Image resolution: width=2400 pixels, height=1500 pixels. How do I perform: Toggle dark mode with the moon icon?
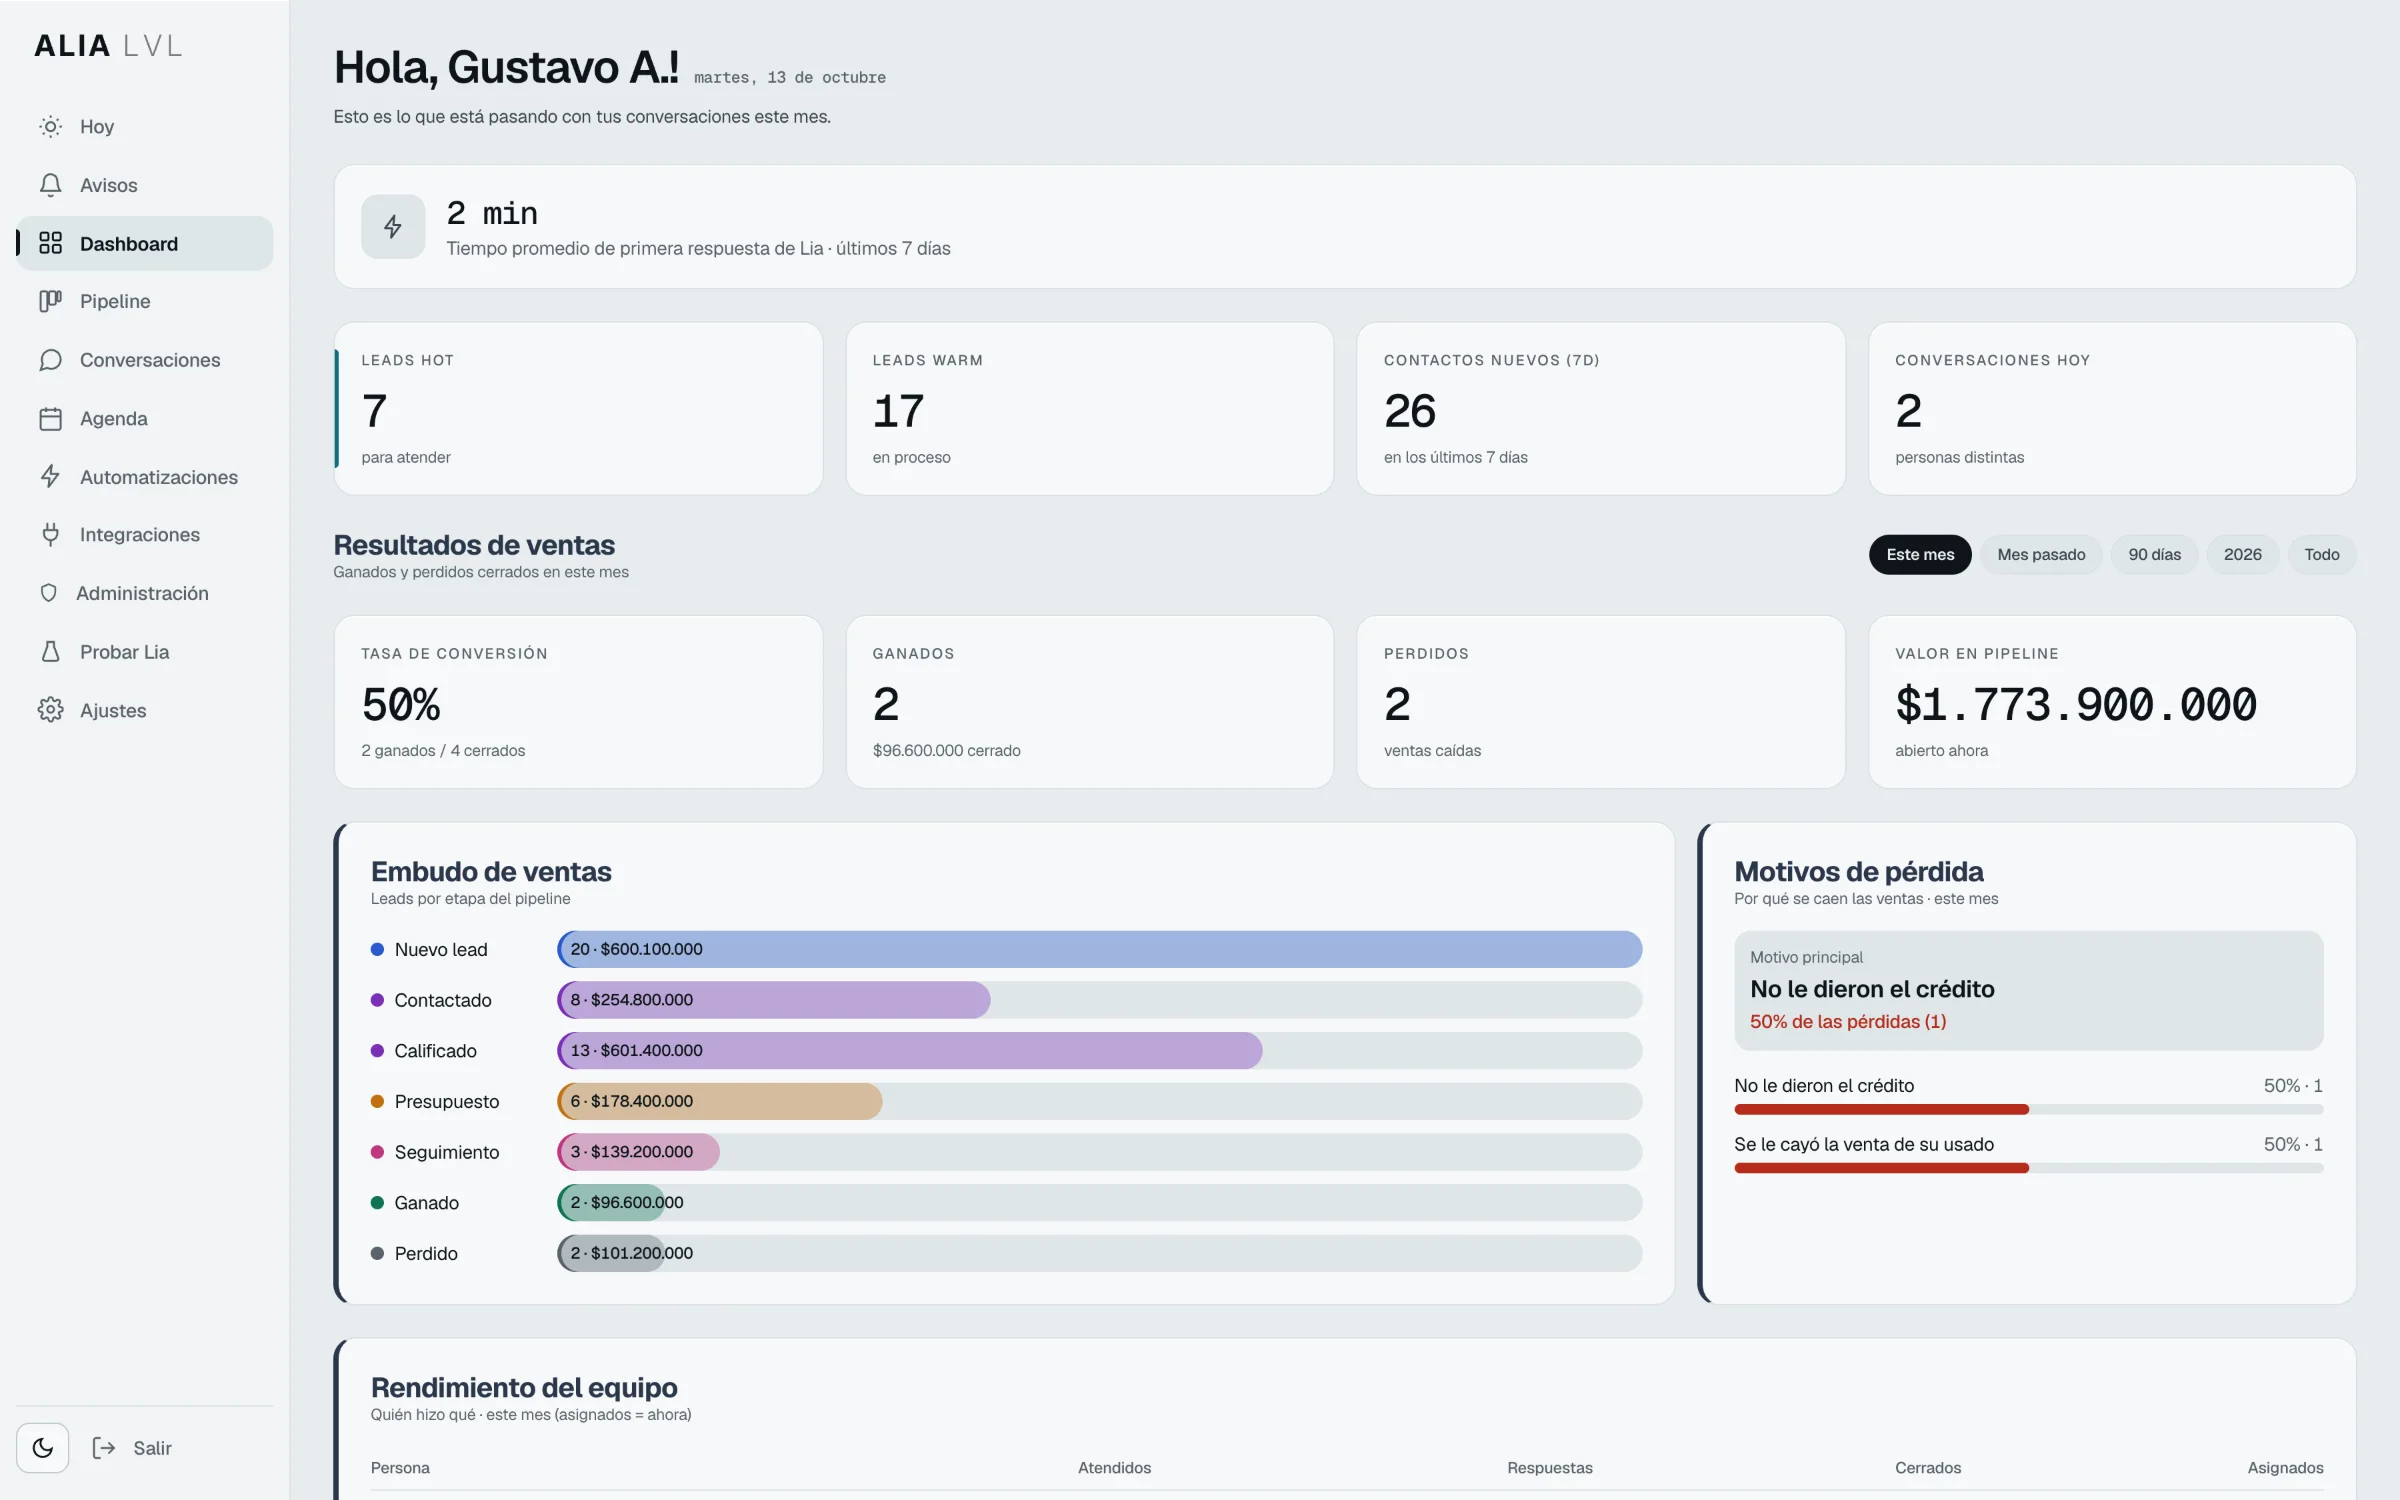point(42,1448)
